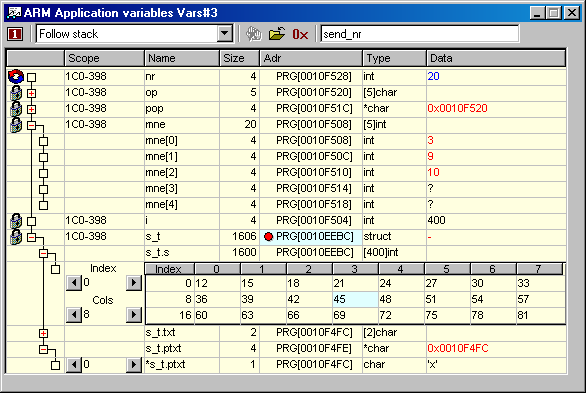
Task: Click the padlock icon on mne row
Action: coord(16,125)
